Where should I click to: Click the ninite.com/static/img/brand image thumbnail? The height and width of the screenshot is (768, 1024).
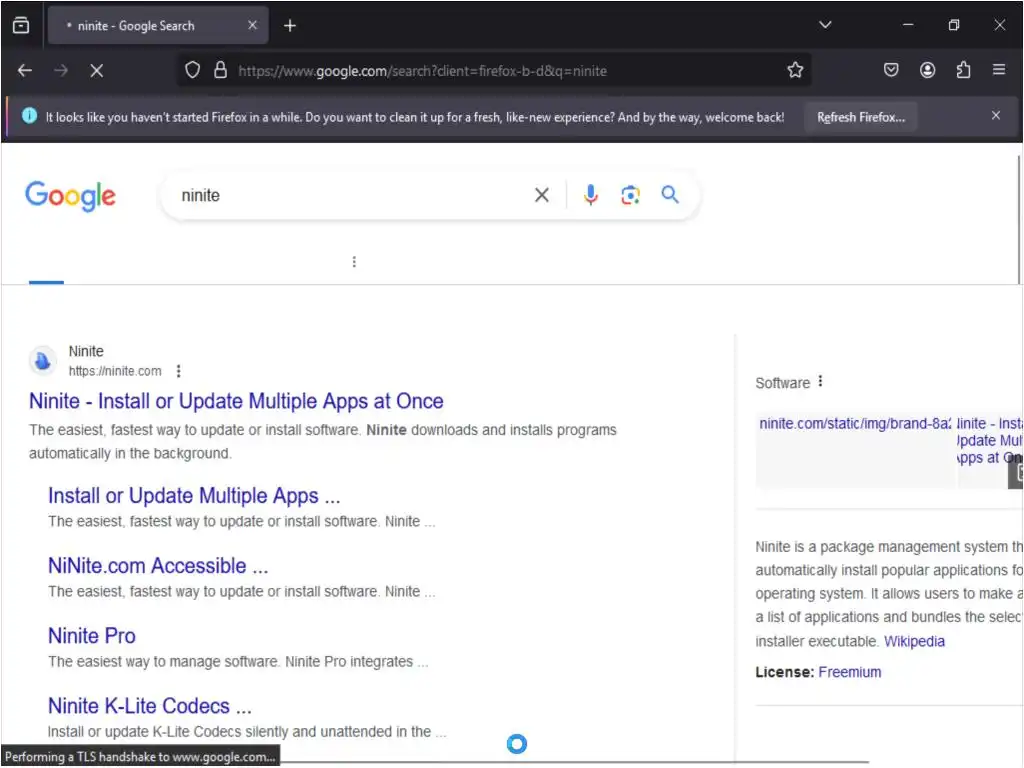pos(855,451)
